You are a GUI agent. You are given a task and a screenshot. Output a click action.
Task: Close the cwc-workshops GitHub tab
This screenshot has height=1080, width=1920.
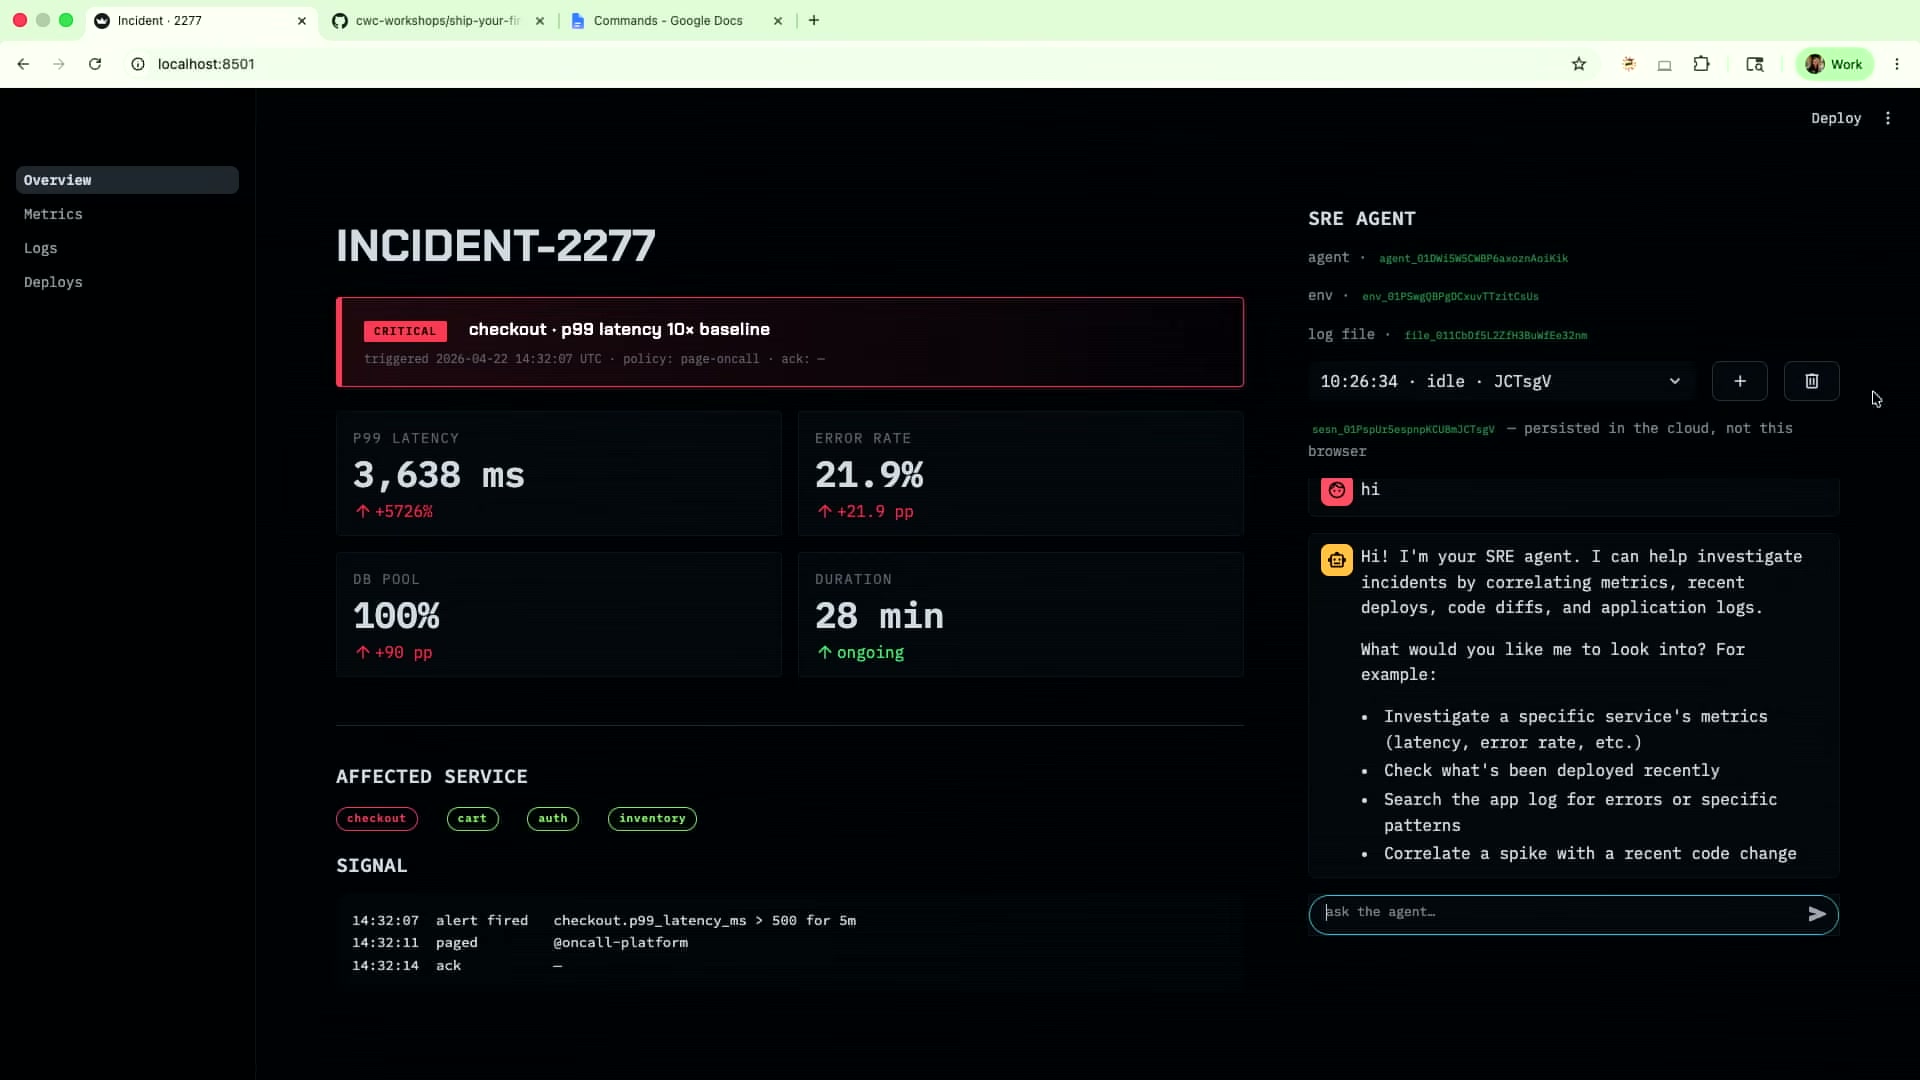[540, 20]
